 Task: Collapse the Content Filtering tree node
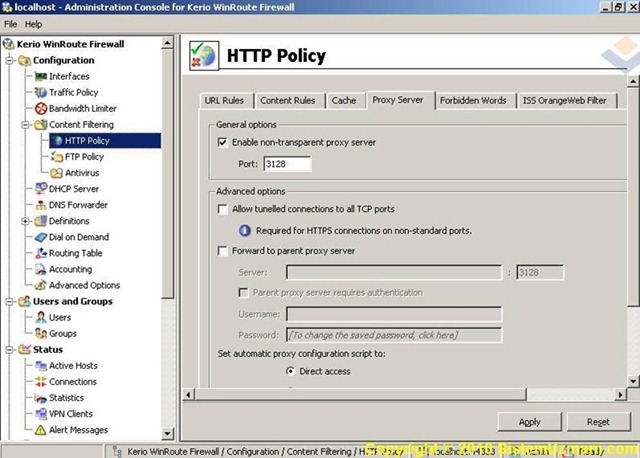tap(25, 125)
